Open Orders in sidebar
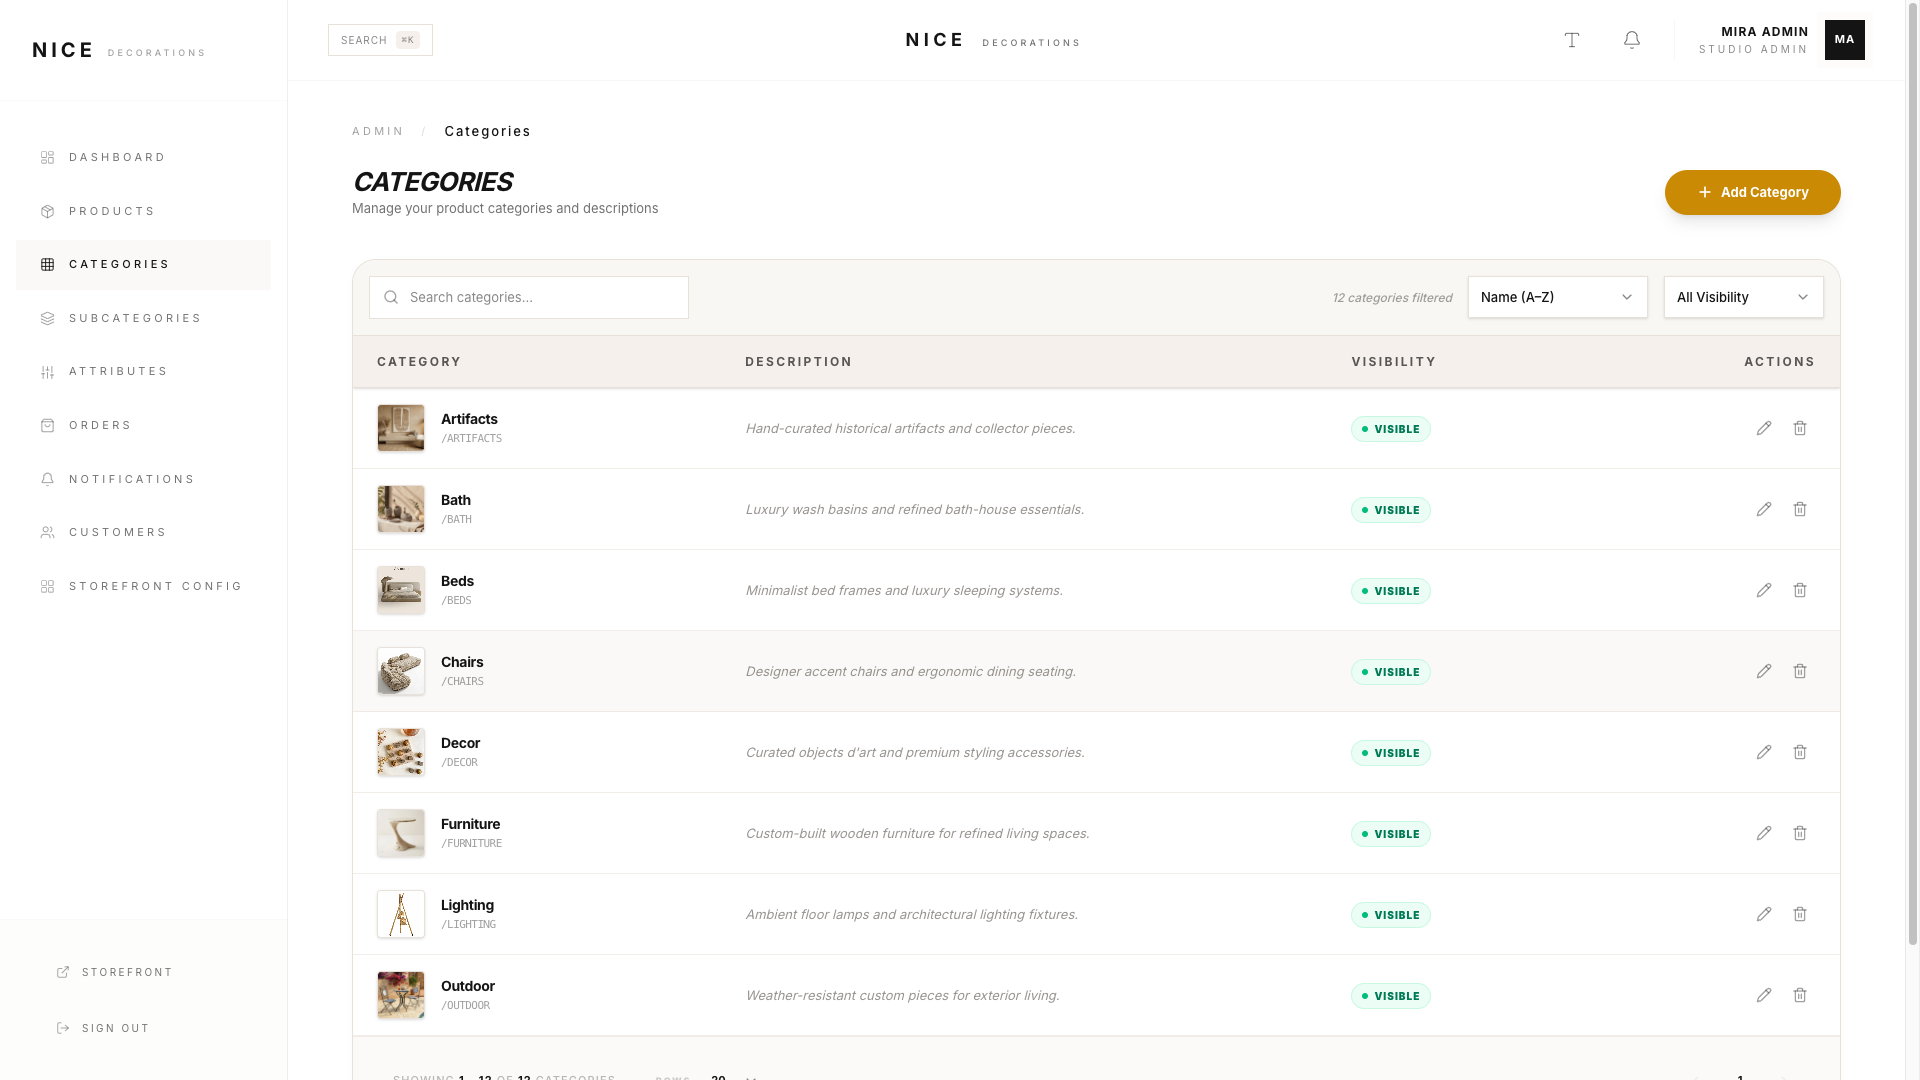The image size is (1920, 1080). coord(143,425)
